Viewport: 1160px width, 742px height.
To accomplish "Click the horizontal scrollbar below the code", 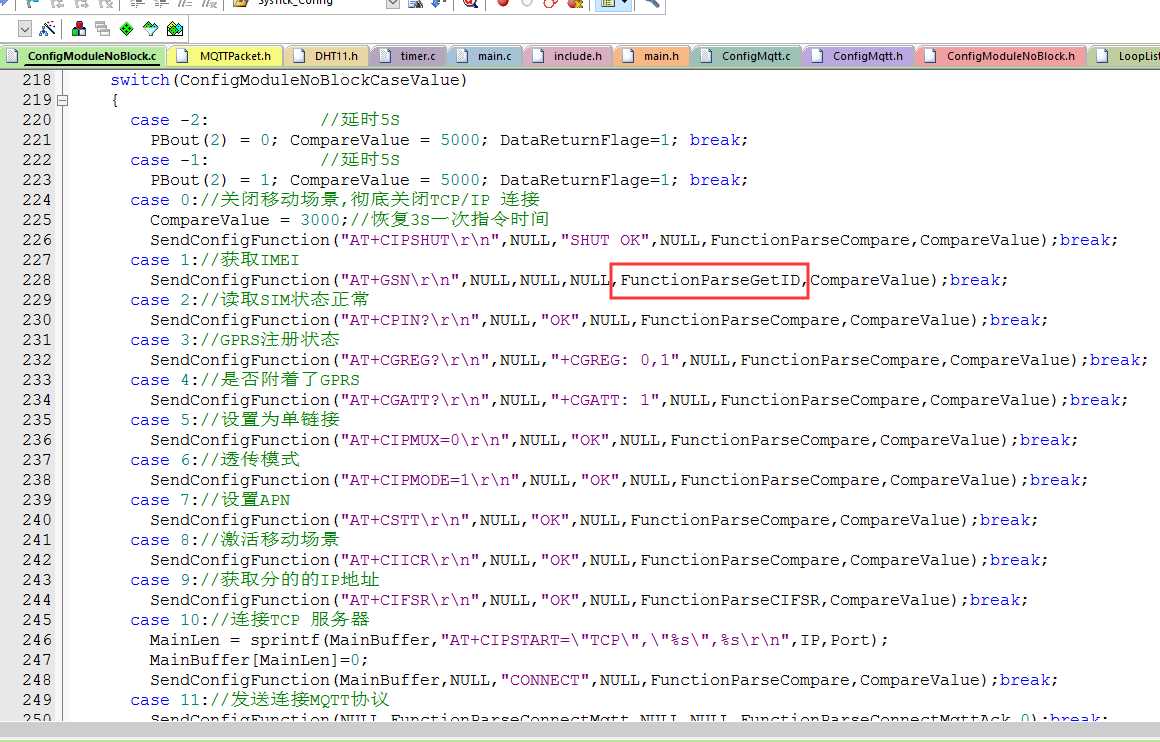I will 580,729.
